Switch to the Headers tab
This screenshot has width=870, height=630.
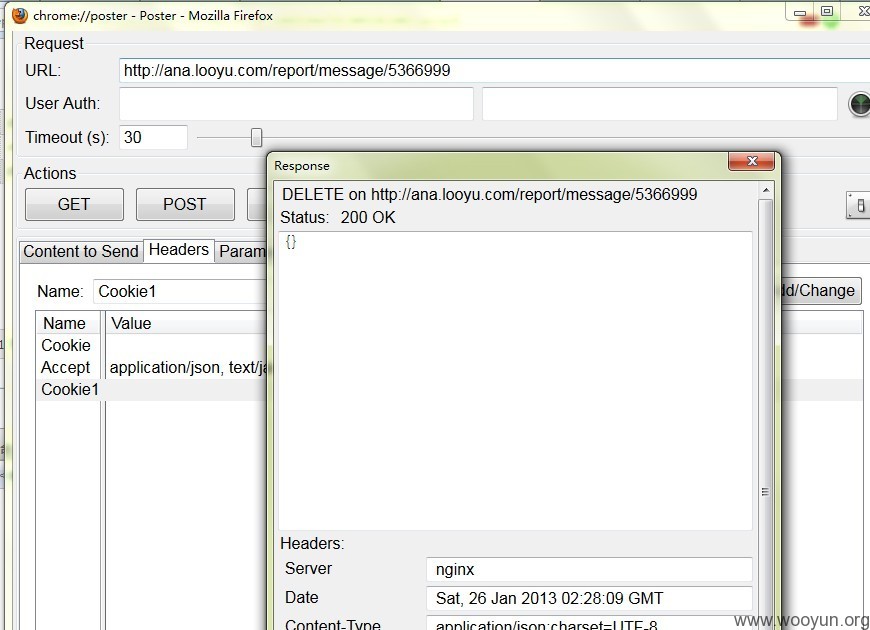179,250
